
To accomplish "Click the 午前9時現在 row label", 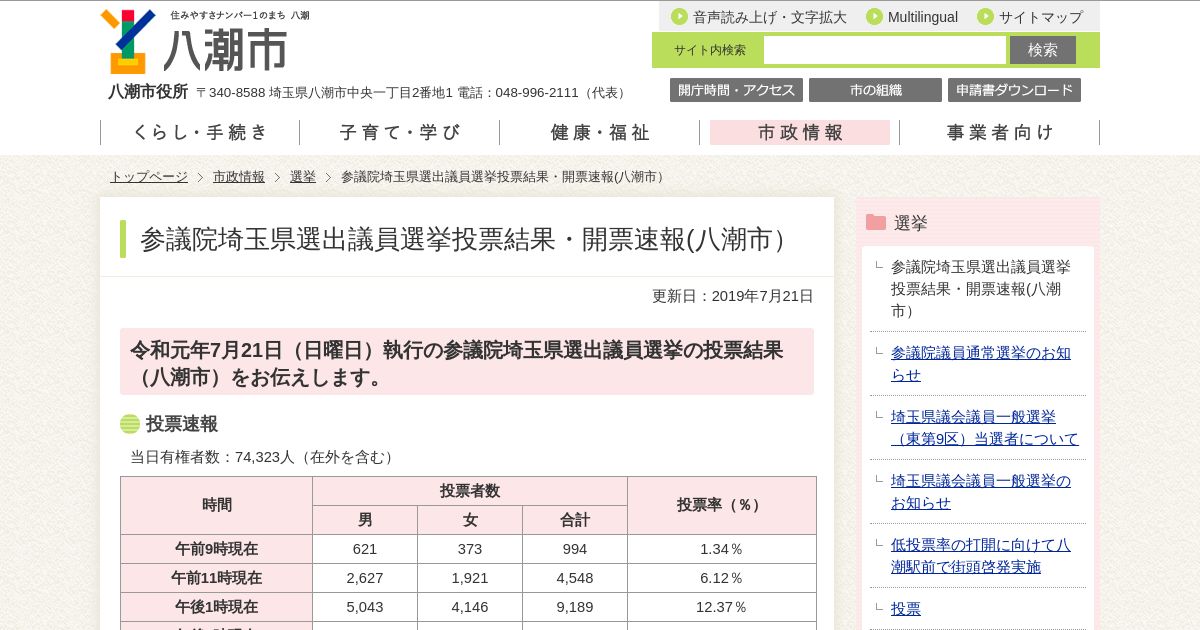I will pos(217,549).
